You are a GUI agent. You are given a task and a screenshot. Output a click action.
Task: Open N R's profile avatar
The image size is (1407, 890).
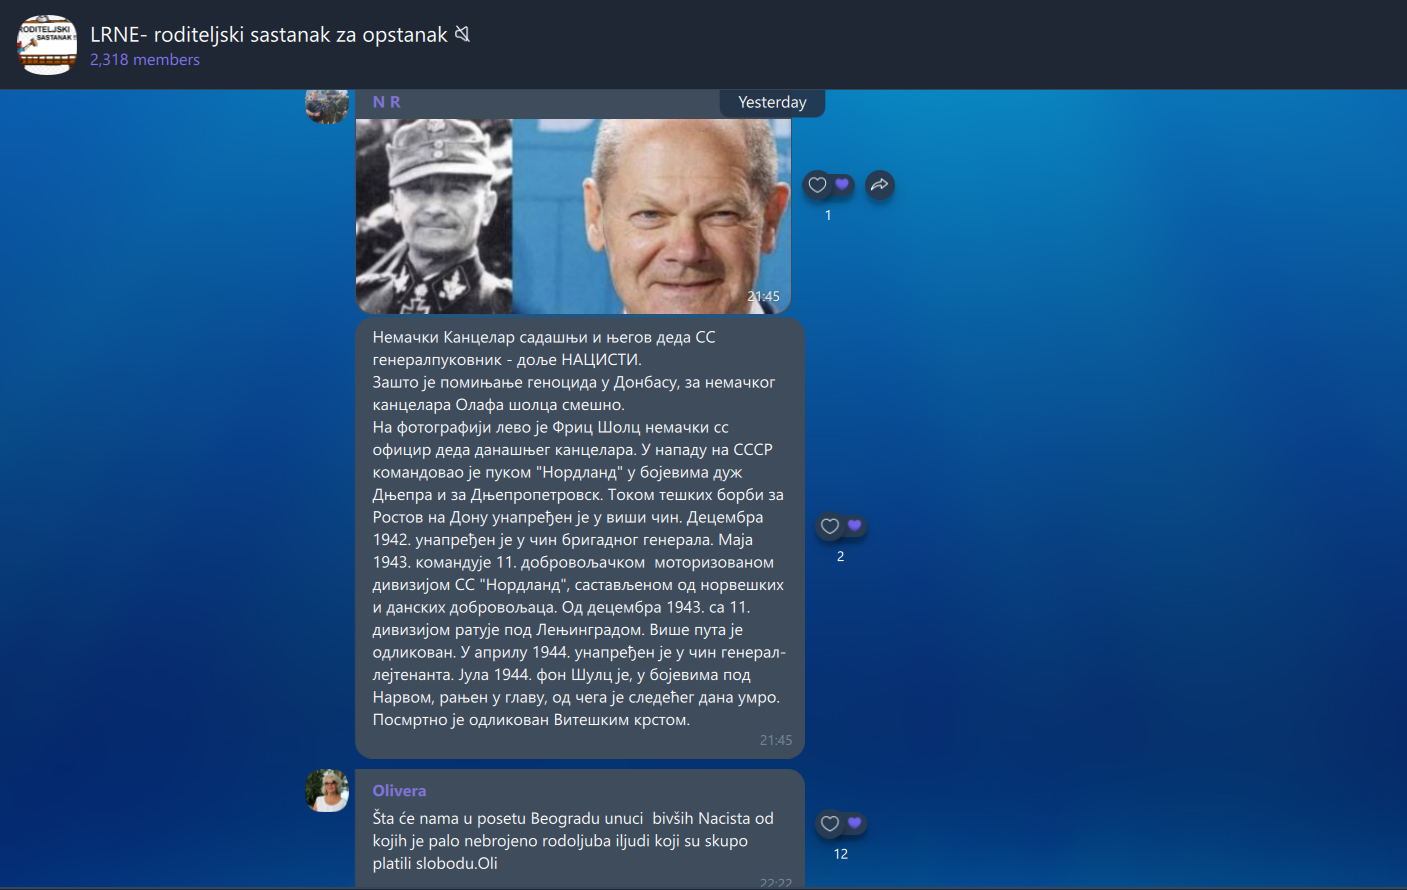tap(327, 106)
